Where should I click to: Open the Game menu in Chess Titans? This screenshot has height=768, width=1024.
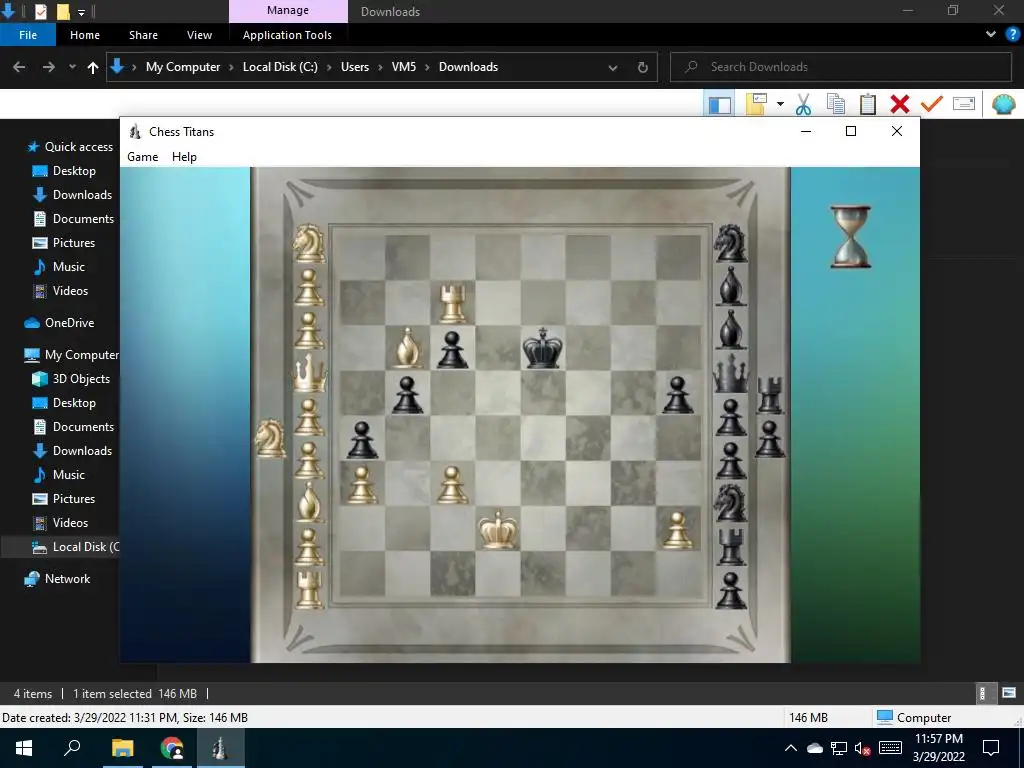[142, 157]
